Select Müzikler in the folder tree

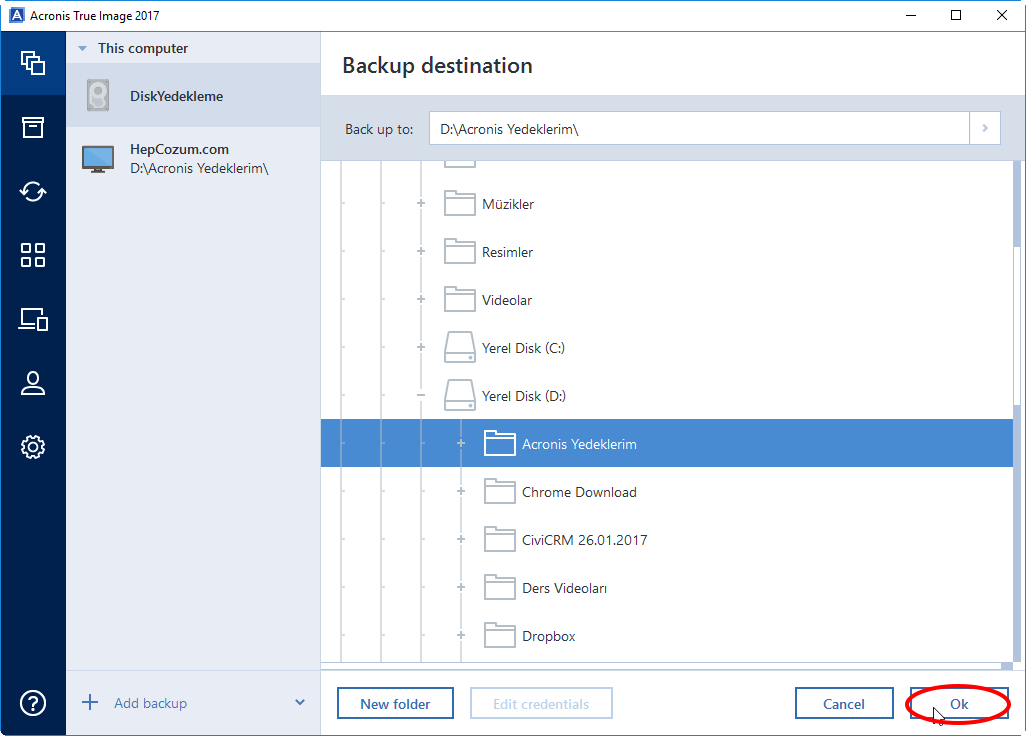[508, 204]
